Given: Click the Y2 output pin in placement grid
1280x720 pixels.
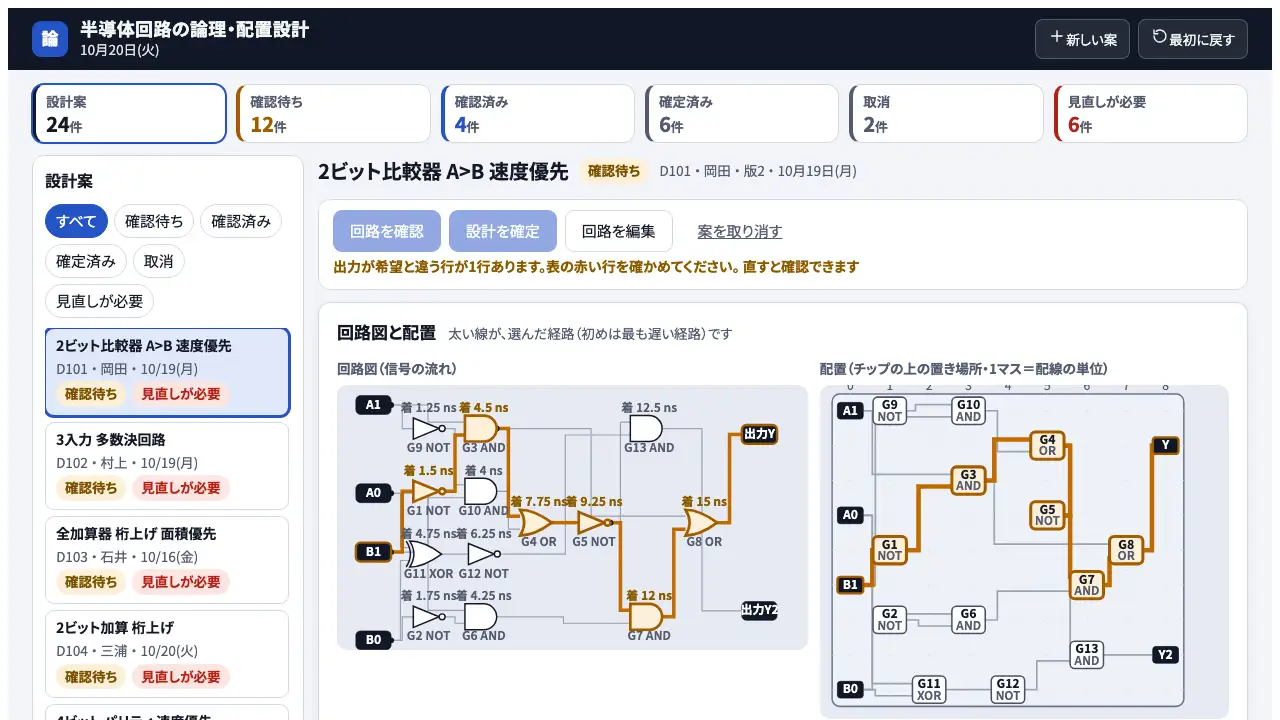Looking at the screenshot, I should [x=1165, y=655].
